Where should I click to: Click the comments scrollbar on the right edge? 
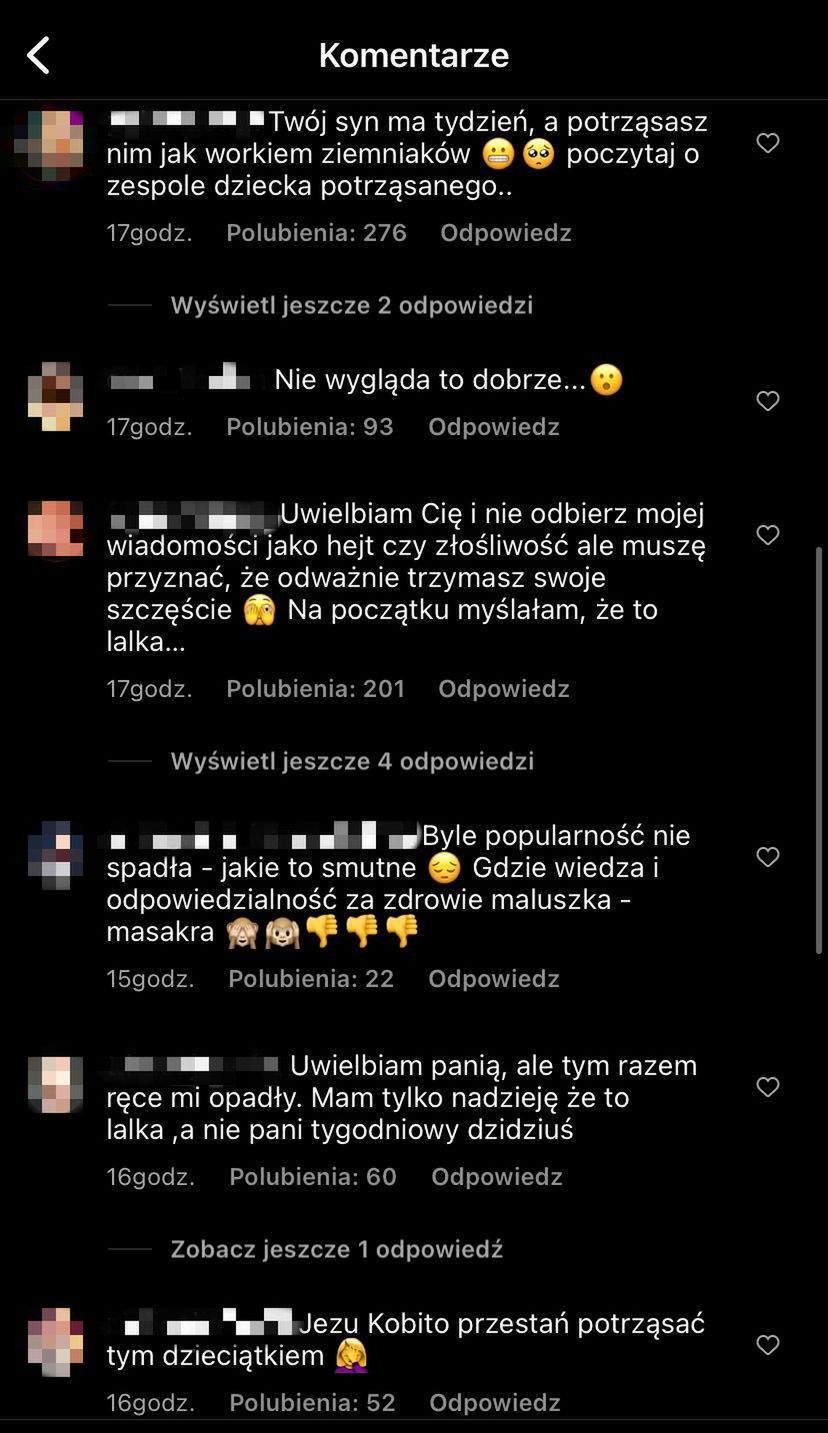pyautogui.click(x=820, y=750)
